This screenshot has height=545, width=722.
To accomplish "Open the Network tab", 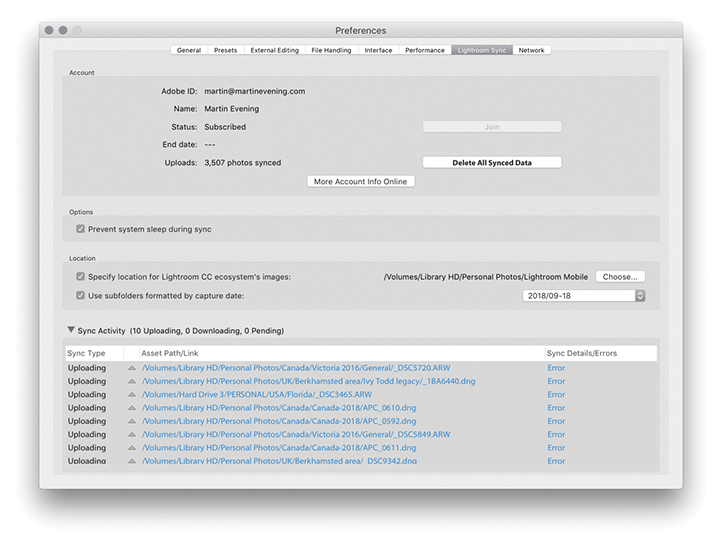I will (x=531, y=50).
